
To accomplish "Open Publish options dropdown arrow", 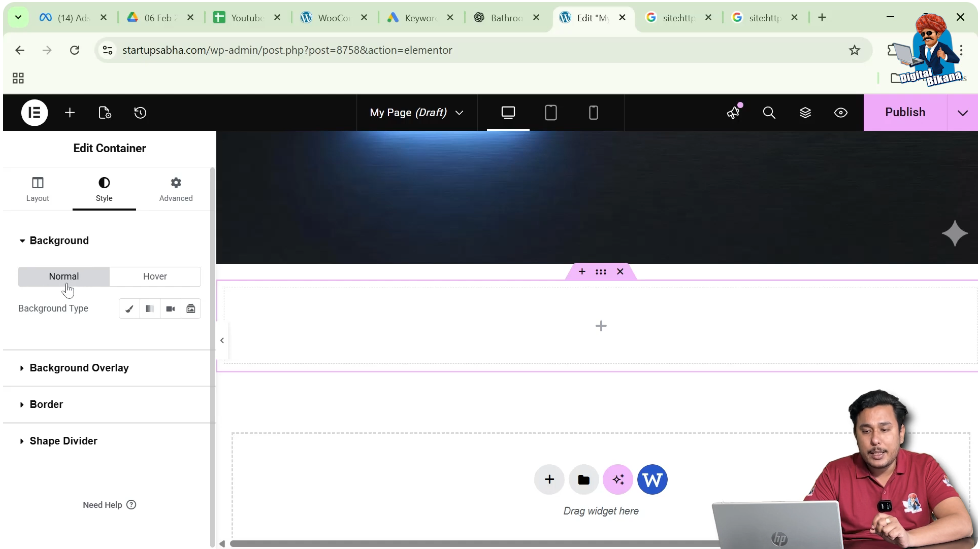I will pos(962,113).
